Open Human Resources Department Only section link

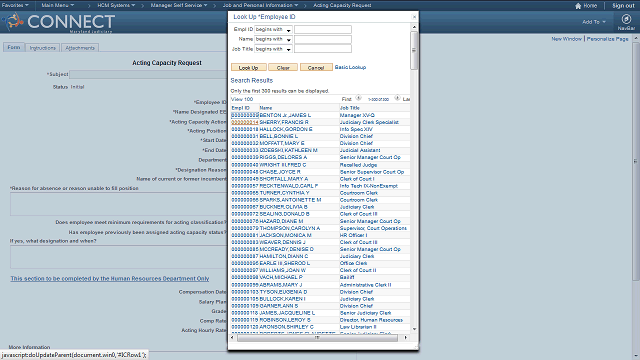click(110, 278)
